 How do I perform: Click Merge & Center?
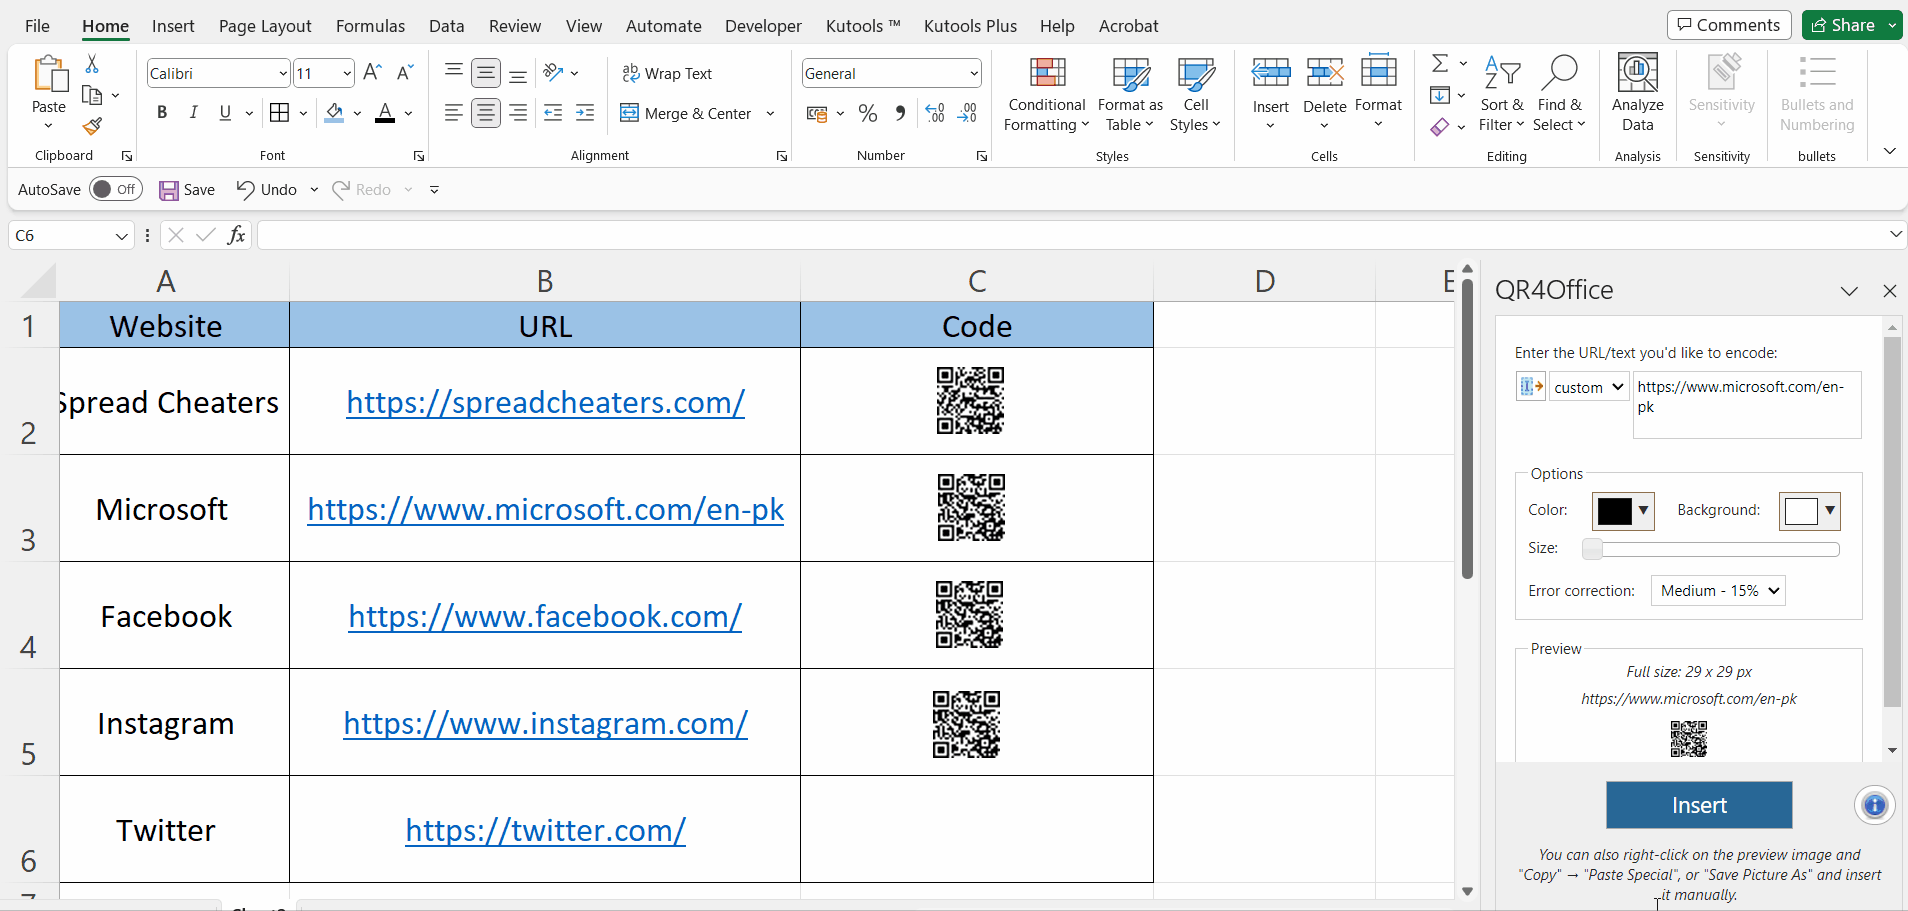click(x=686, y=113)
